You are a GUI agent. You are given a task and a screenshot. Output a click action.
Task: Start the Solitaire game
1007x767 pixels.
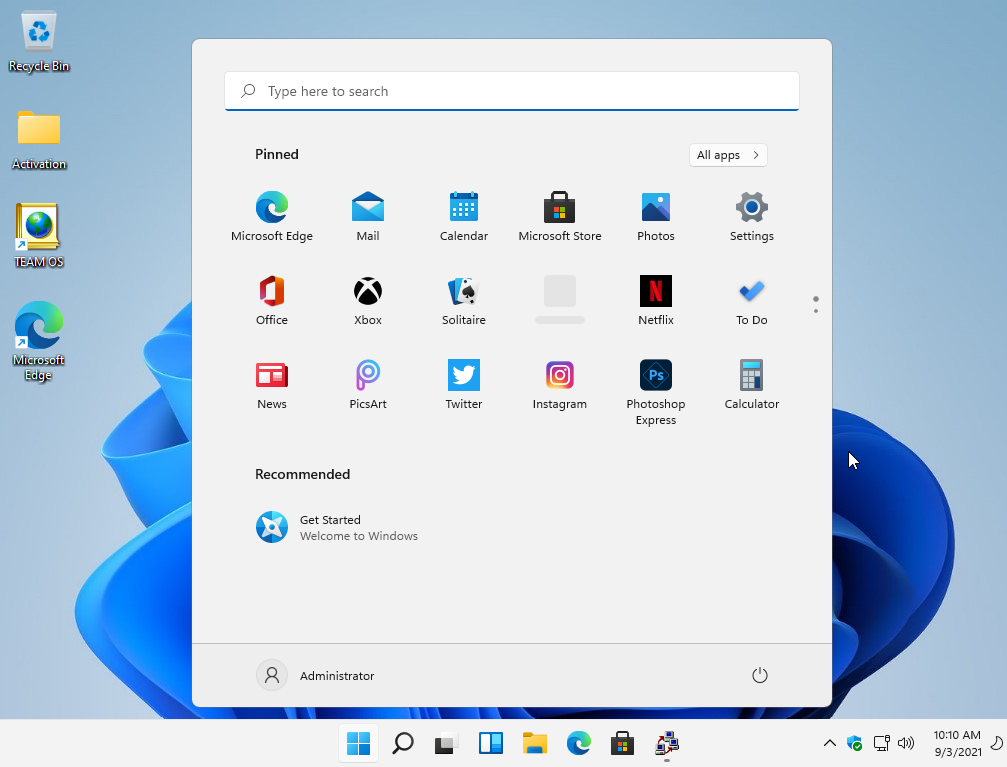[x=464, y=301]
